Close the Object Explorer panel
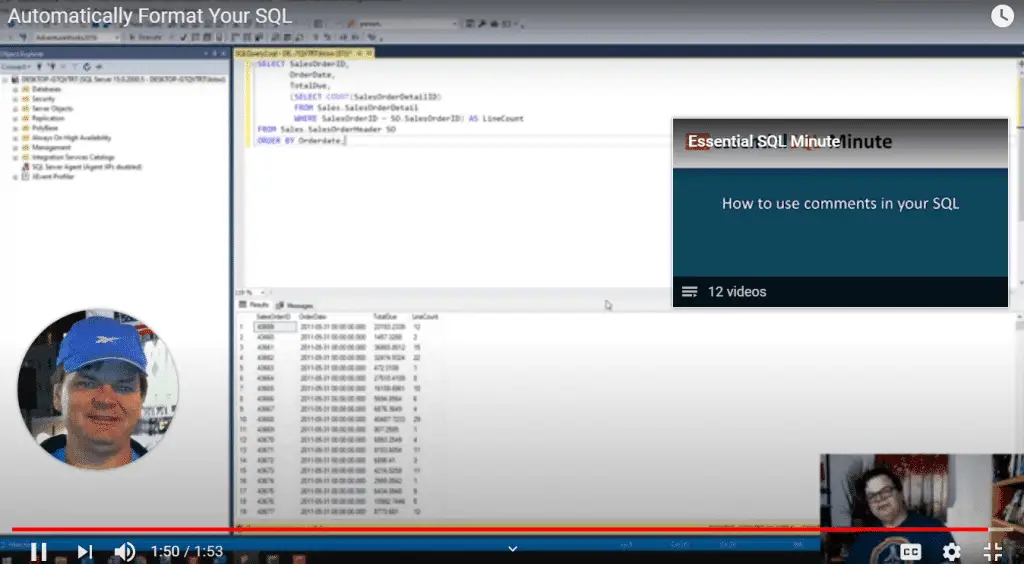 point(223,54)
